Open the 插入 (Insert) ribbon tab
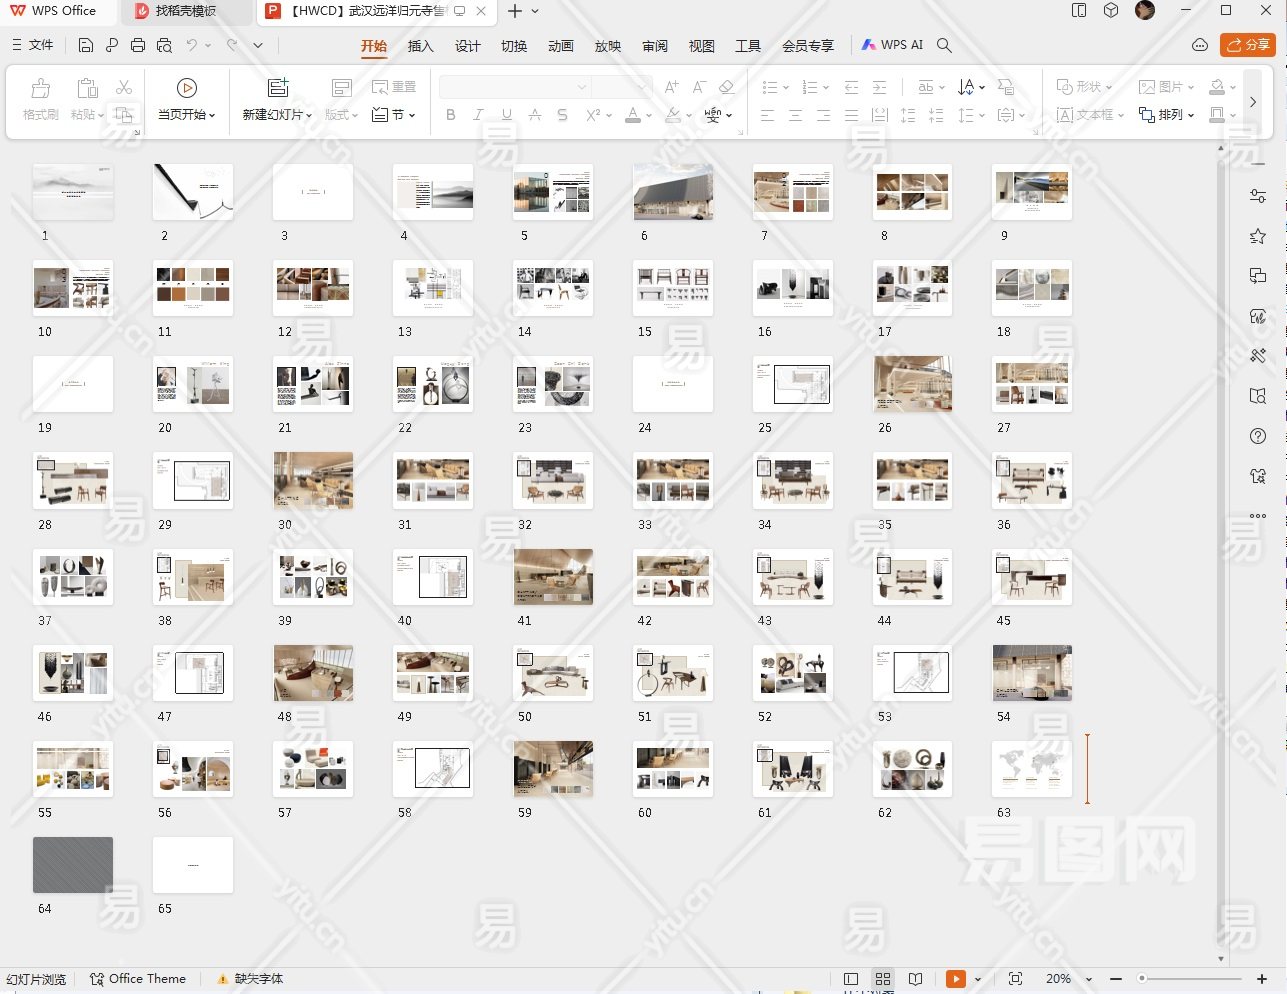Viewport: 1287px width, 994px height. point(420,46)
